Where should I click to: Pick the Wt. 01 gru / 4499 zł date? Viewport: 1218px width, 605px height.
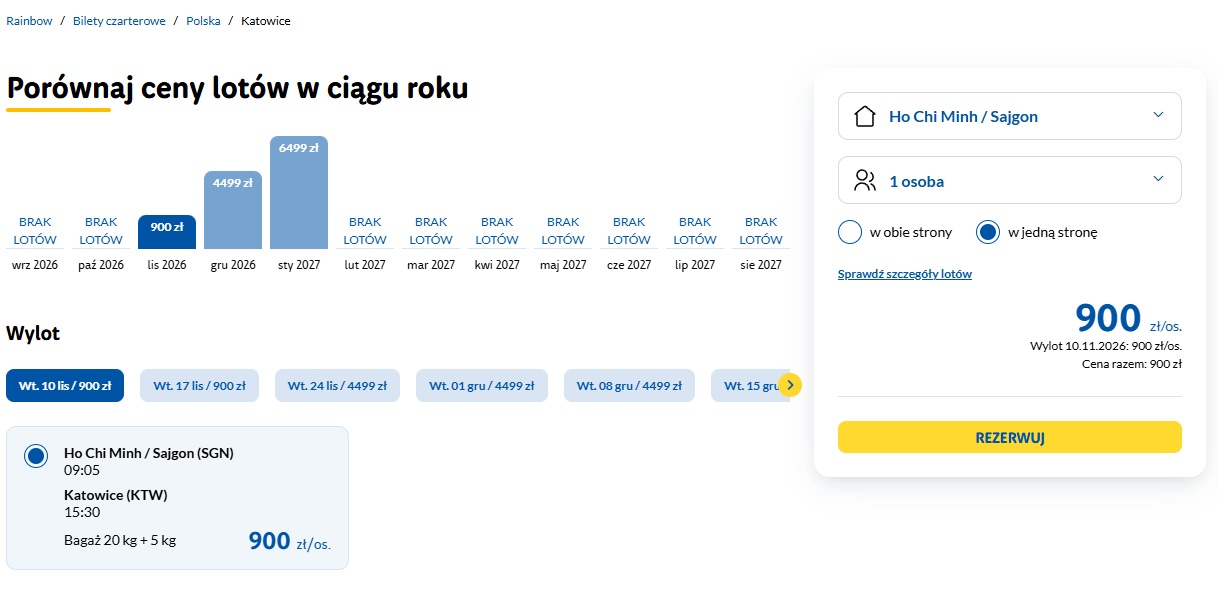pos(482,386)
